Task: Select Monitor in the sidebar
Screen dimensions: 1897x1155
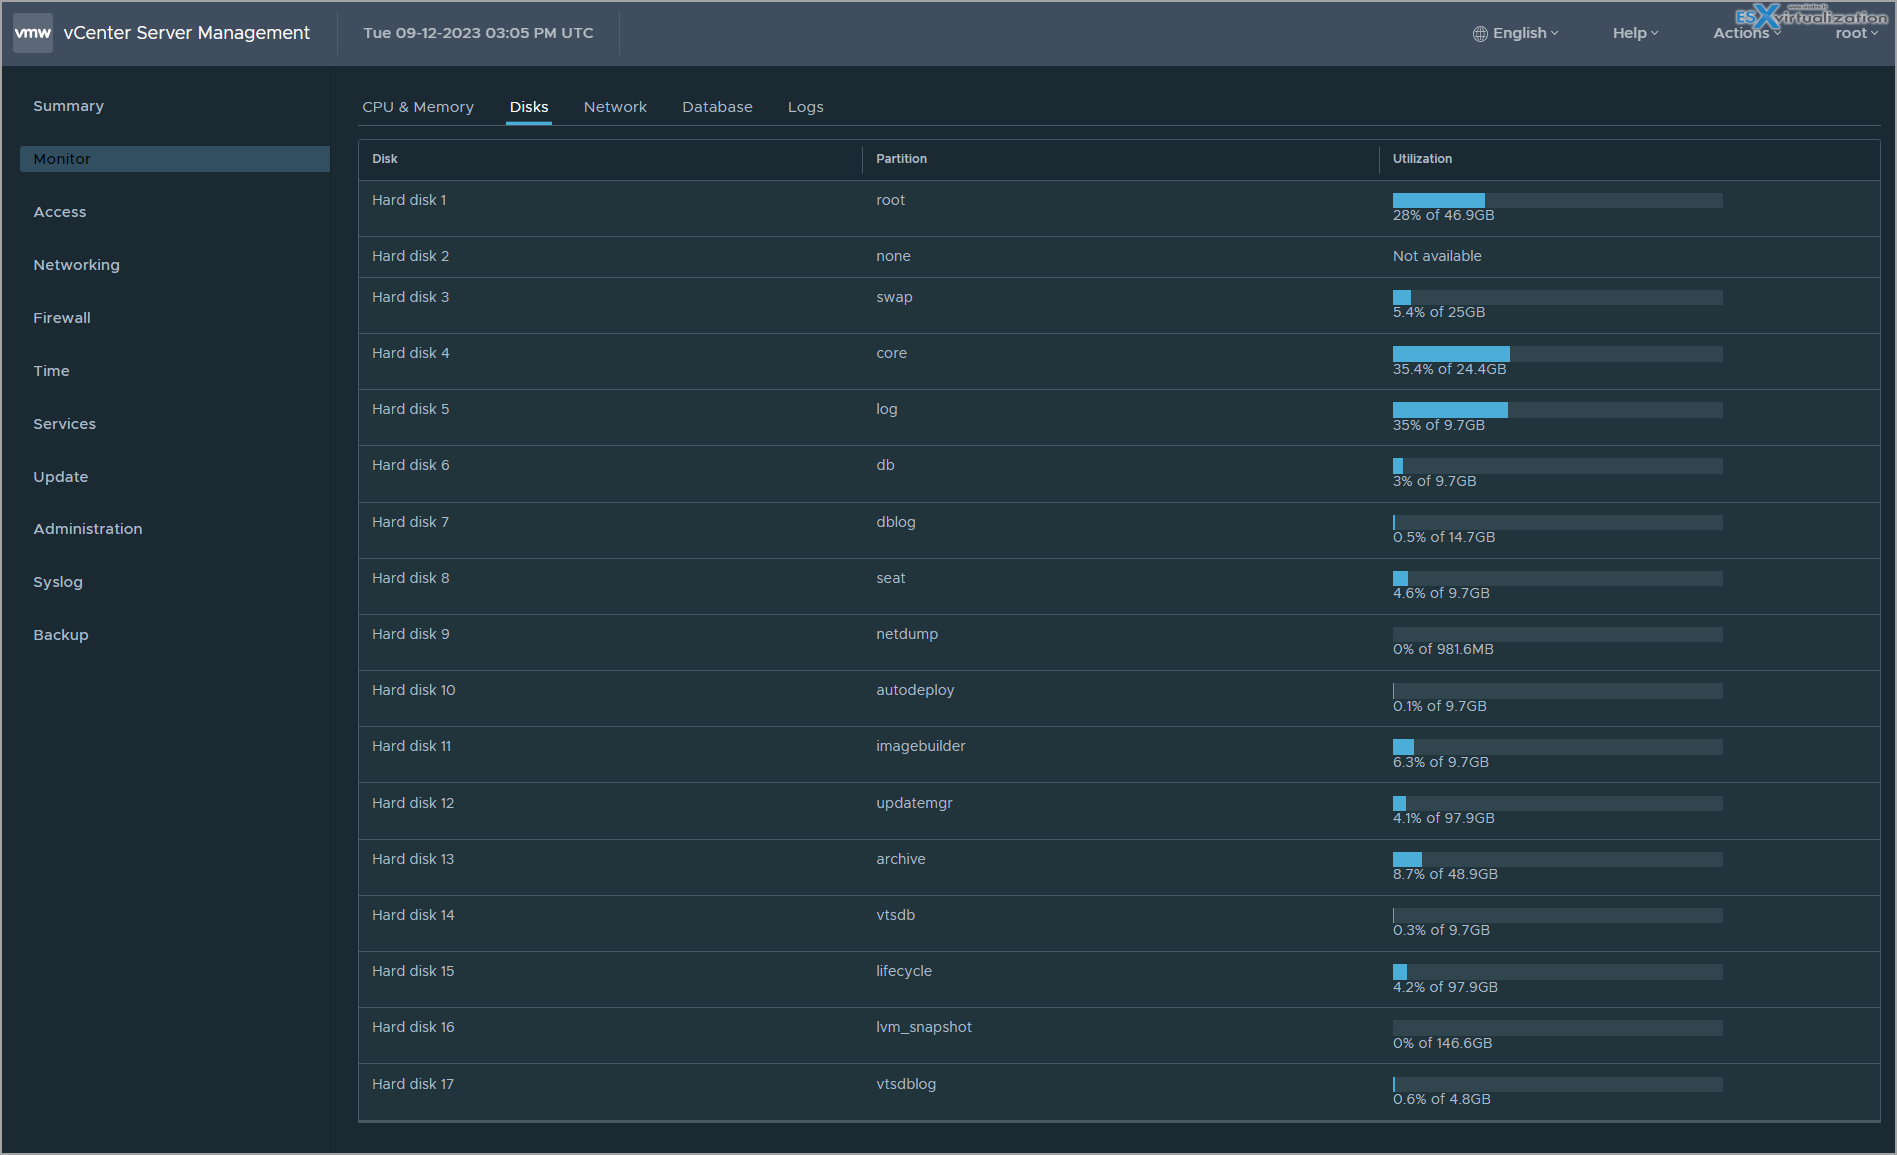Action: coord(175,159)
